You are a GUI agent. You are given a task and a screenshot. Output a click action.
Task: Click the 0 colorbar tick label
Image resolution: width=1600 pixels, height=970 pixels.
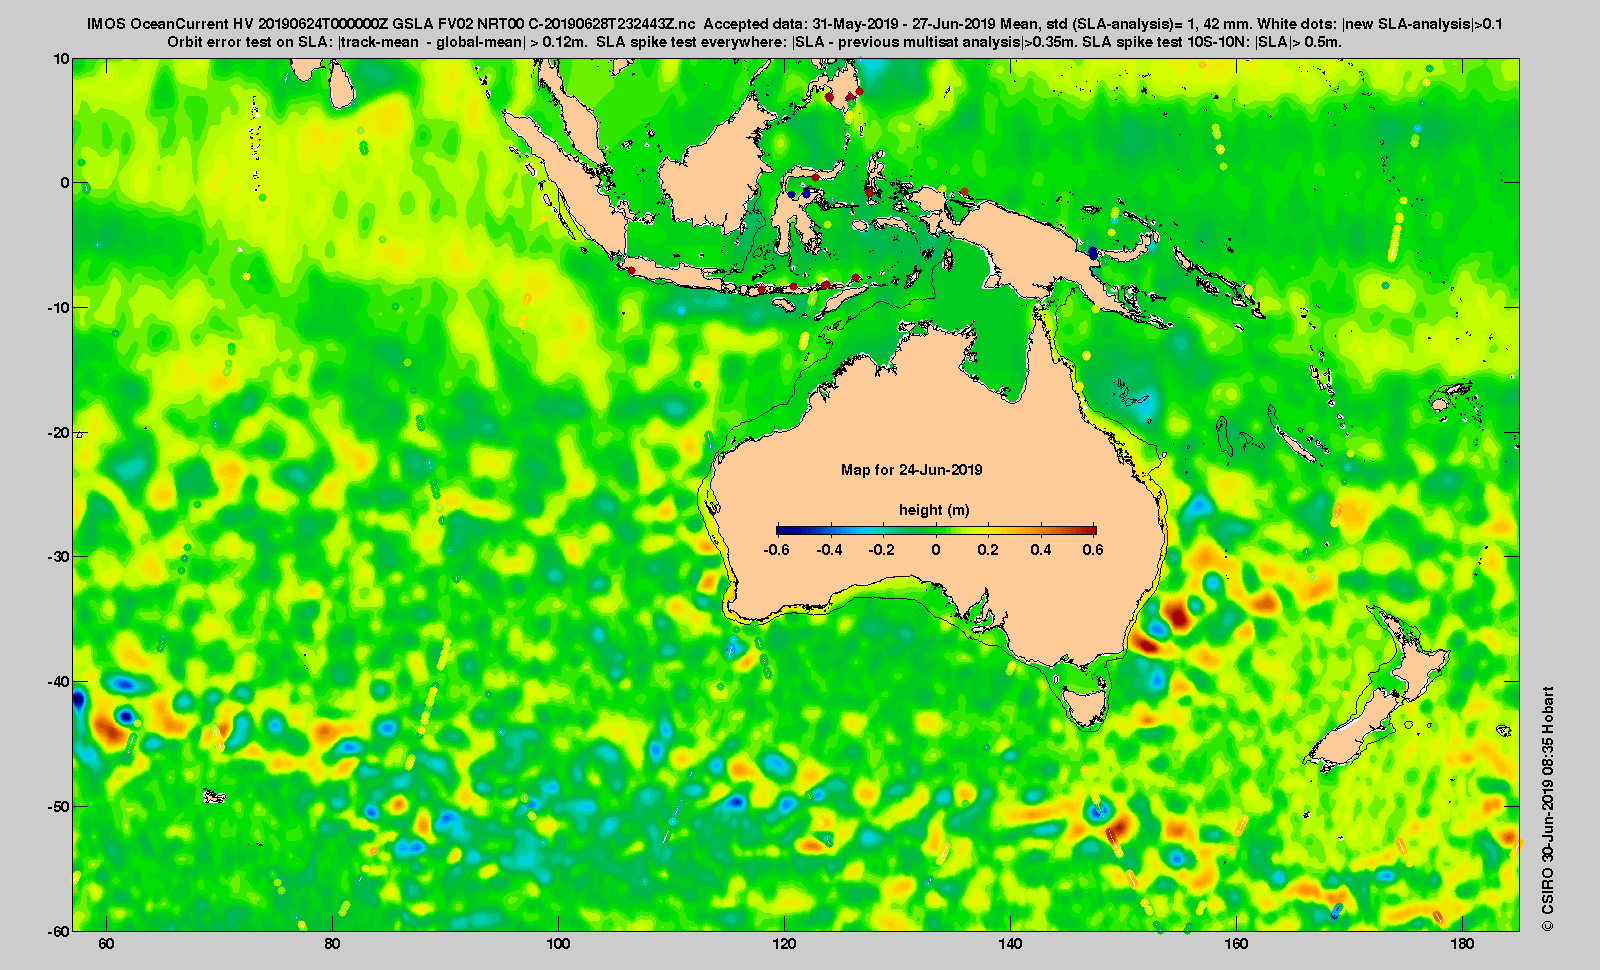click(x=936, y=550)
